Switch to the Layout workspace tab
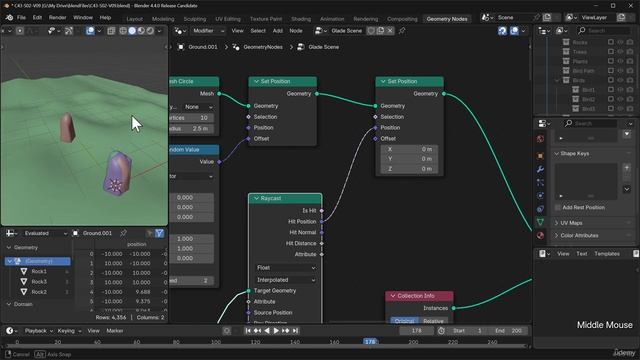 tap(134, 19)
